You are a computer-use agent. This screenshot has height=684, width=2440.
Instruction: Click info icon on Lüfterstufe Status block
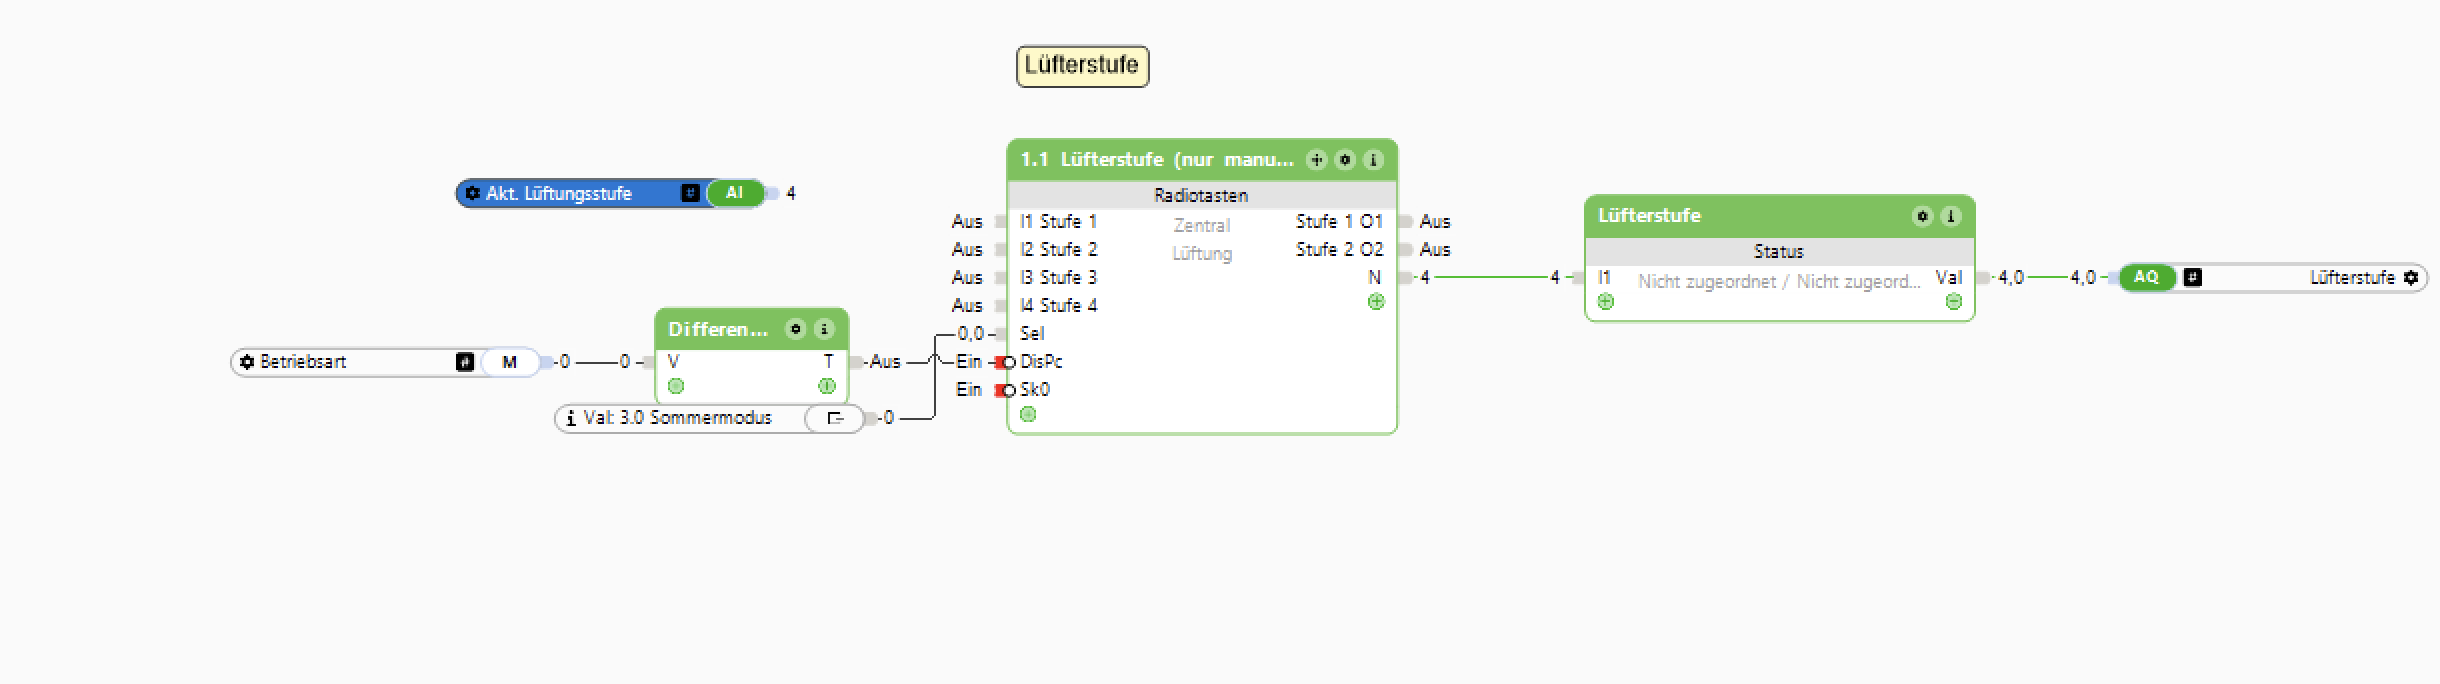pos(1950,216)
